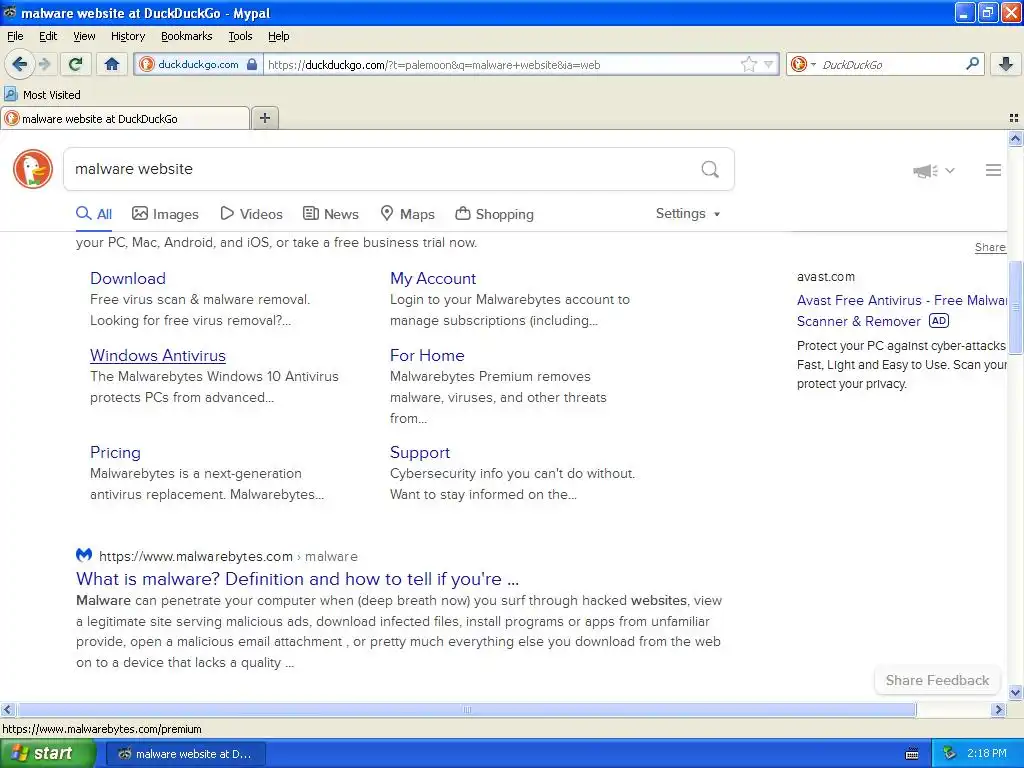The image size is (1024, 768).
Task: Switch to Maps results
Action: coord(408,214)
